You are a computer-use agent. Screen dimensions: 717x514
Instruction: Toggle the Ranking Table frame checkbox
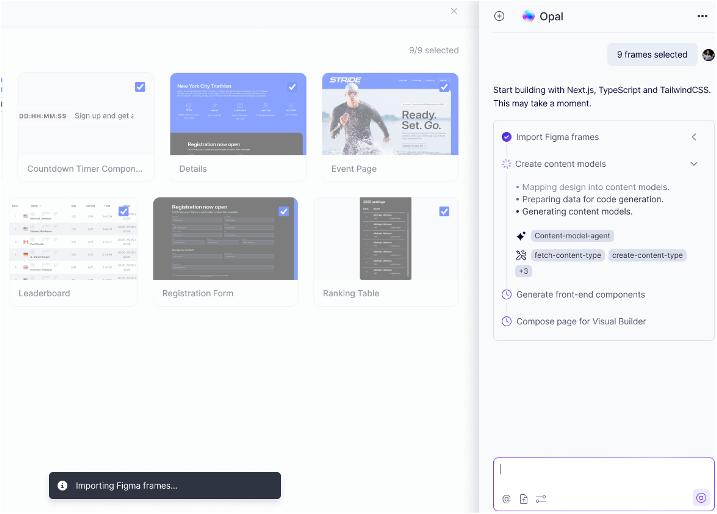coord(444,211)
